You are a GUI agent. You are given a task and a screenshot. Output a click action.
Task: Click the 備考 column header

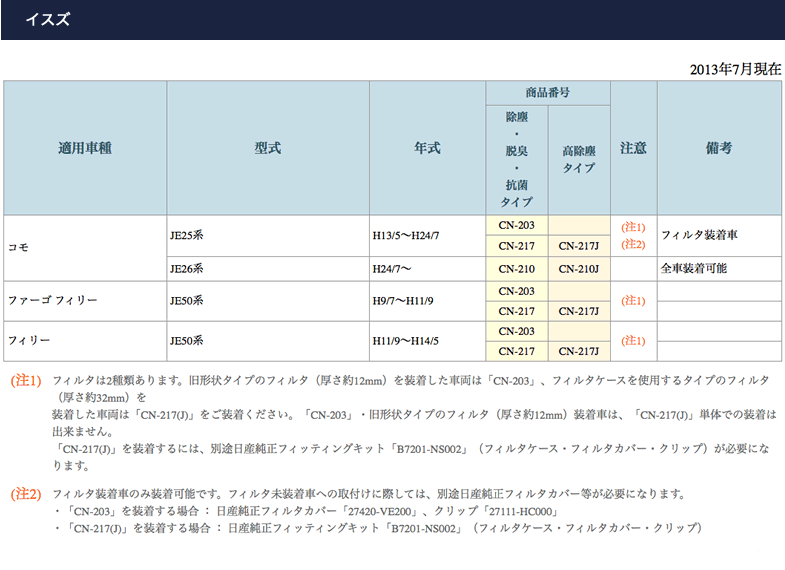(719, 148)
